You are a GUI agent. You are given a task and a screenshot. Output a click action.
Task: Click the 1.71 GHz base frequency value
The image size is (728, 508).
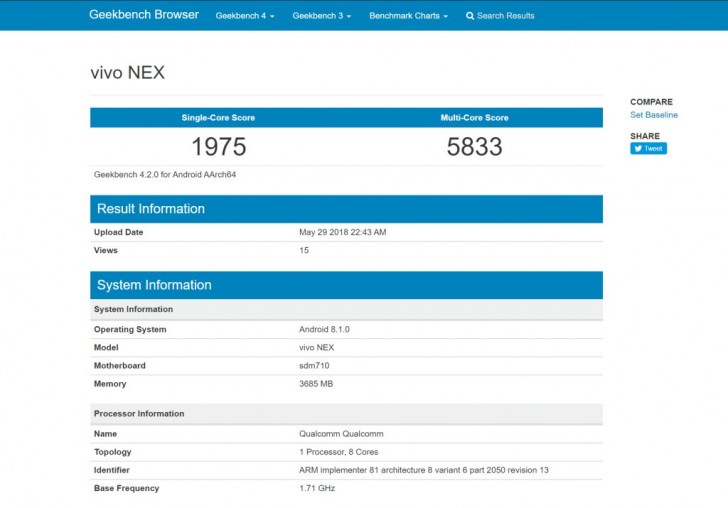click(x=317, y=488)
